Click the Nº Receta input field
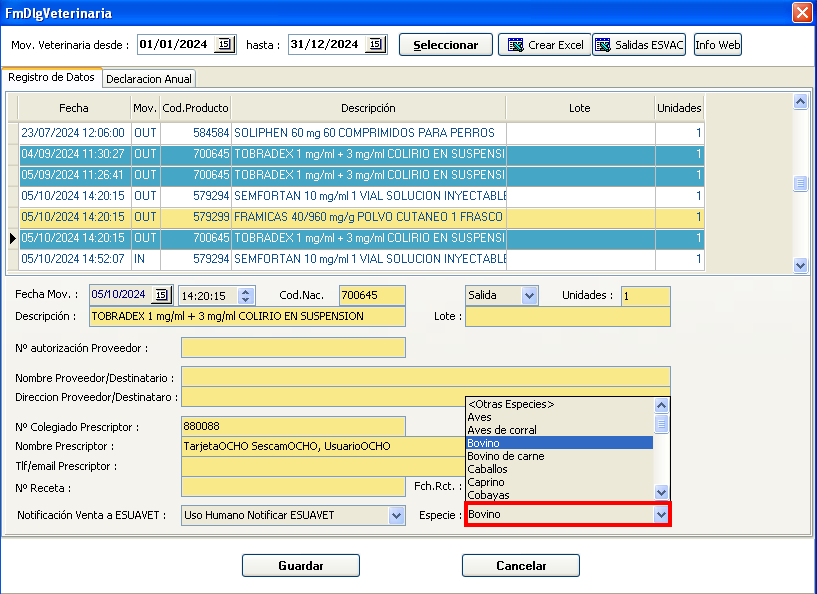 [293, 486]
